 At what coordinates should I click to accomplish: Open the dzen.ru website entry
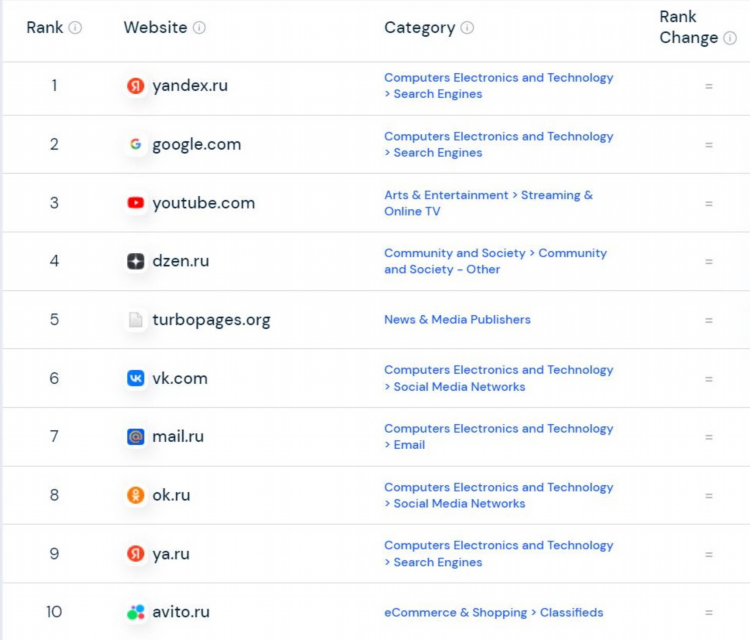(181, 261)
